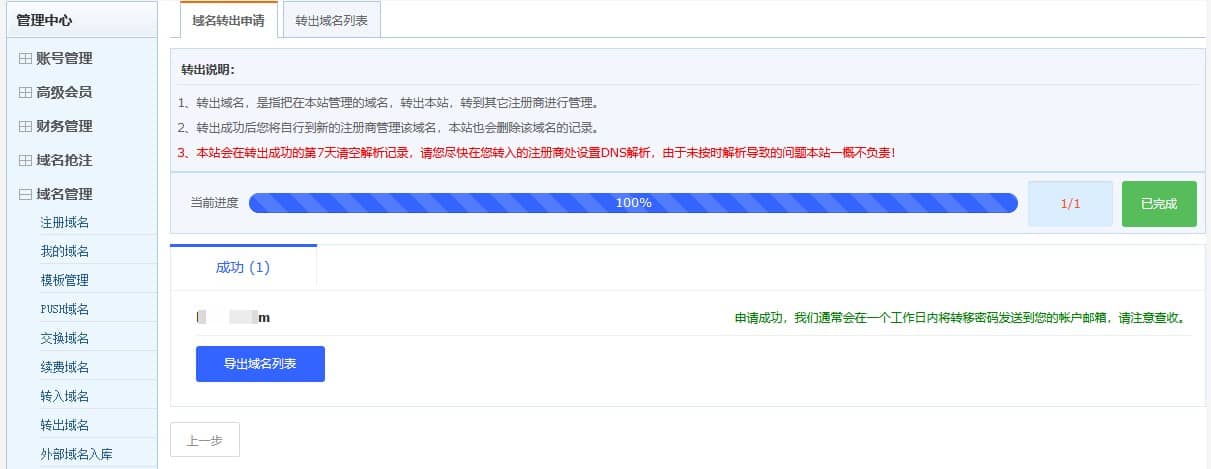Image resolution: width=1211 pixels, height=469 pixels.
Task: Navigate to 续费域名
Action: (x=65, y=367)
